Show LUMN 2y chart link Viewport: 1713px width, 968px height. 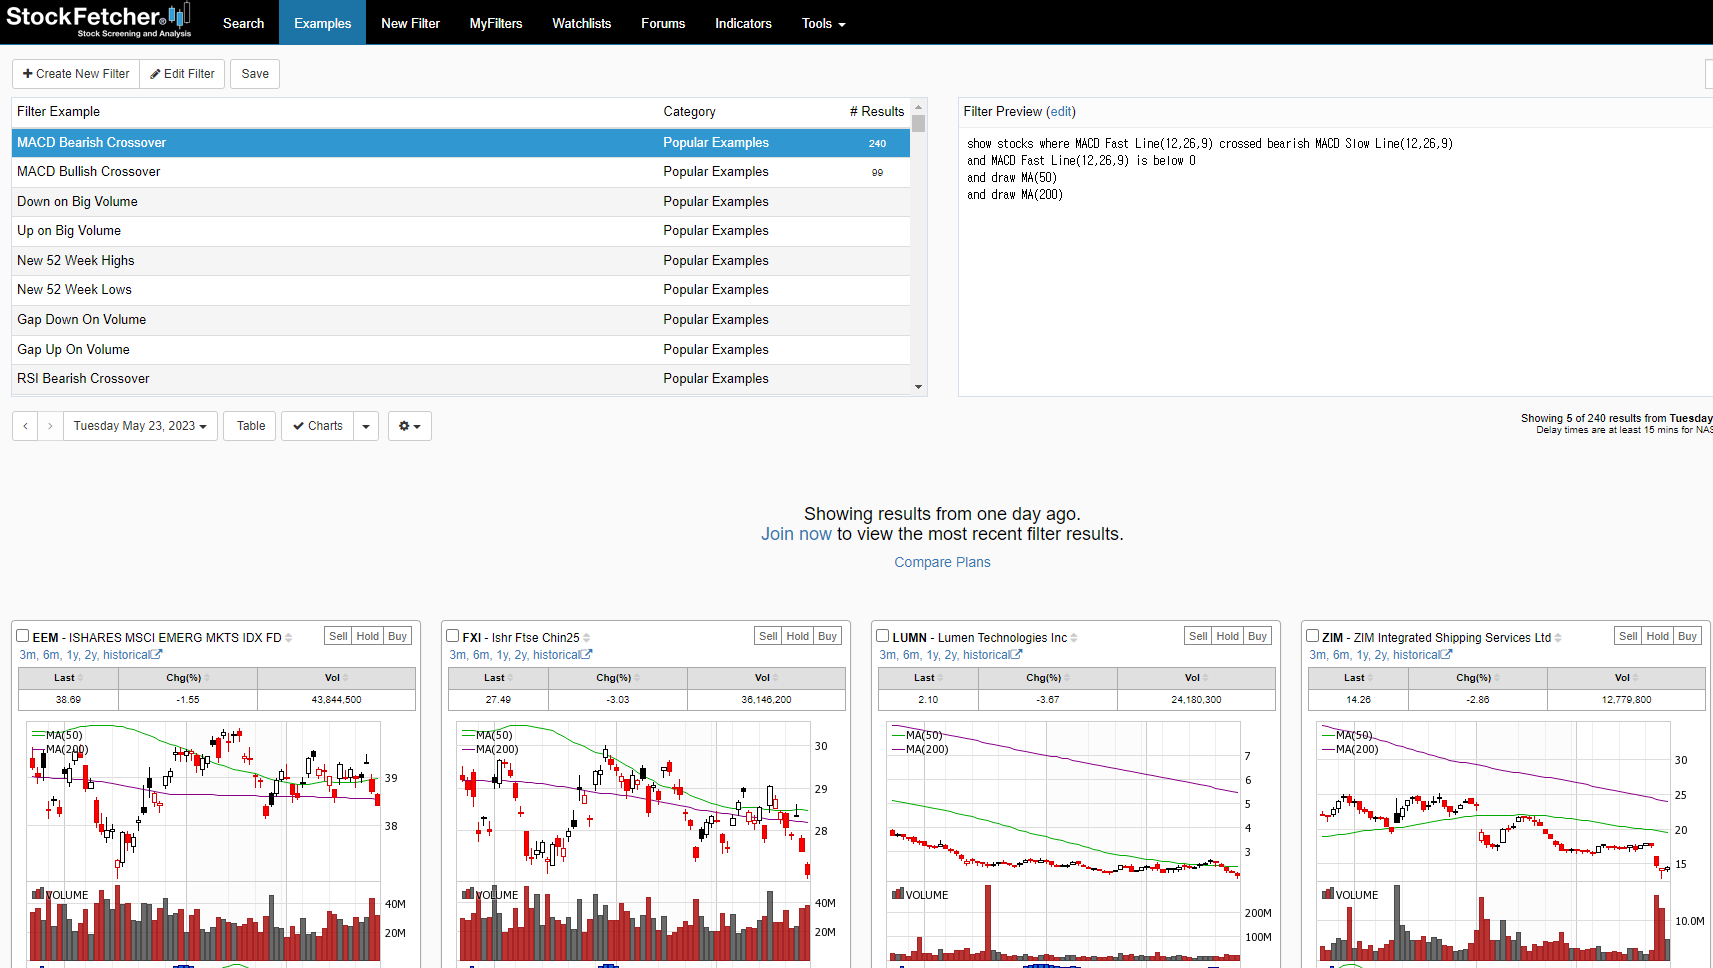(950, 655)
